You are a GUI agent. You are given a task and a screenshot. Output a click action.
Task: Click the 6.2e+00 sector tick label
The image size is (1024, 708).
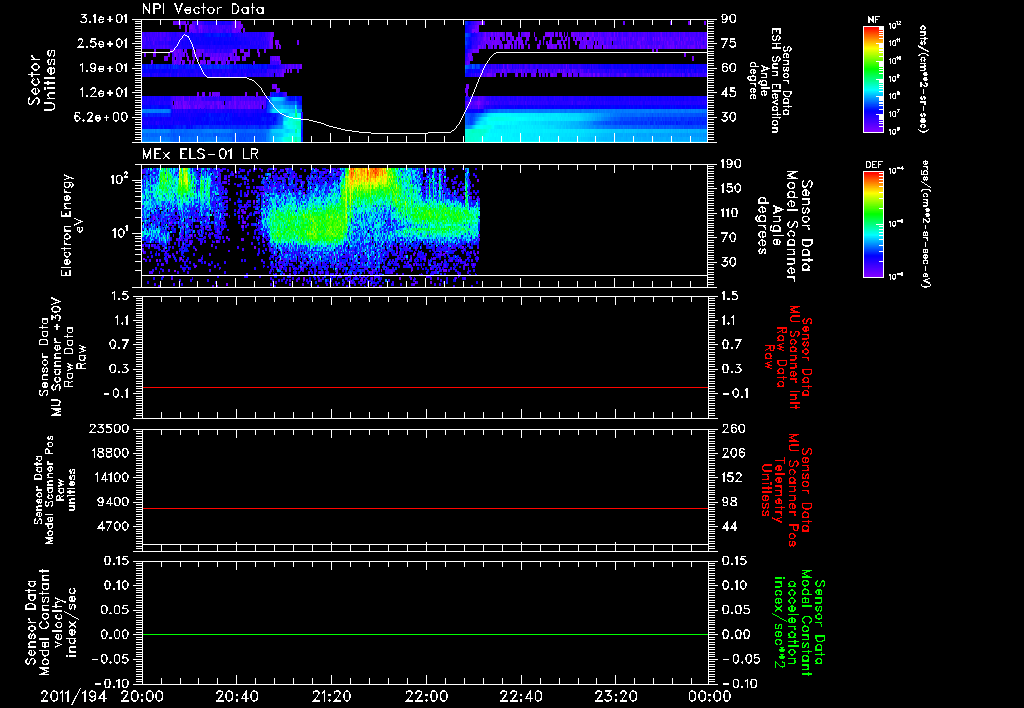[x=104, y=117]
